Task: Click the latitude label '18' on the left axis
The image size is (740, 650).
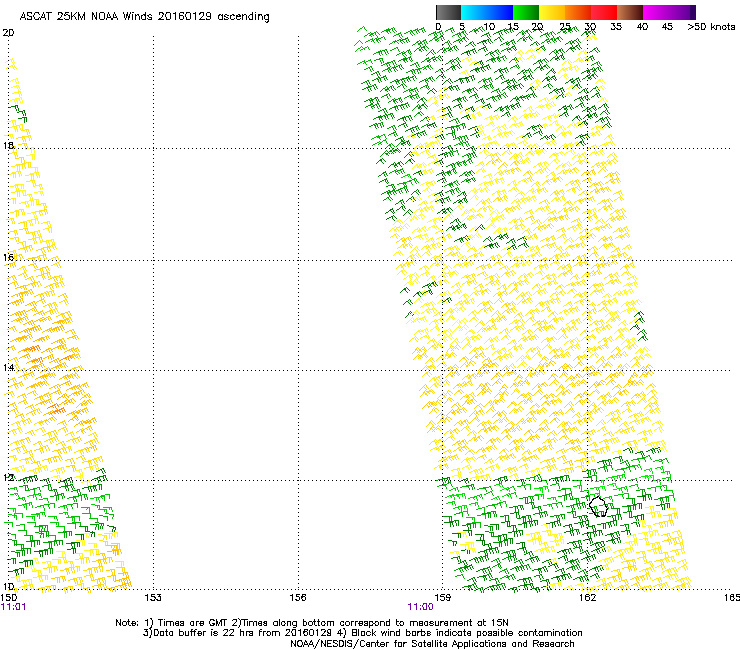Action: [8, 145]
